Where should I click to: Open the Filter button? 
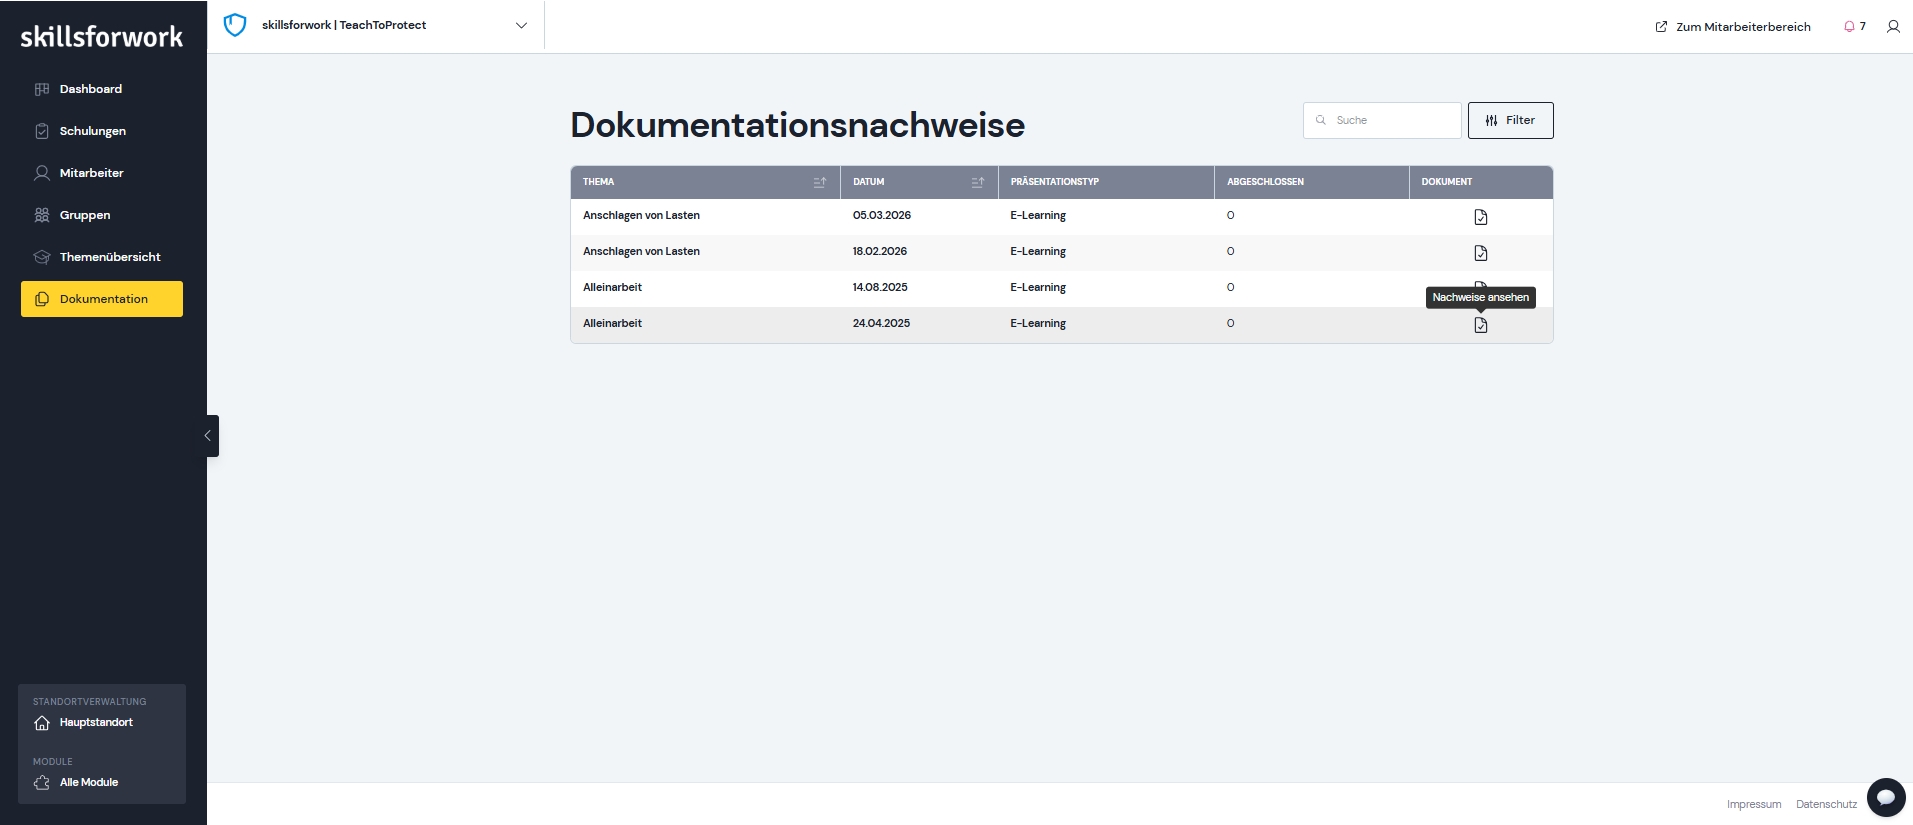point(1510,120)
